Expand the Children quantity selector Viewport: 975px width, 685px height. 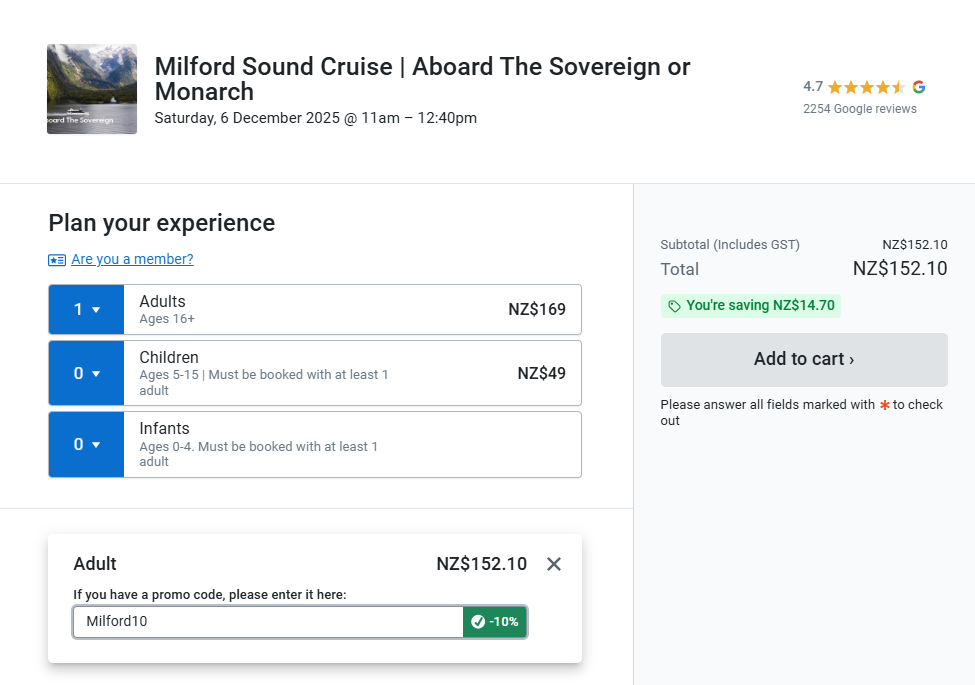point(86,374)
